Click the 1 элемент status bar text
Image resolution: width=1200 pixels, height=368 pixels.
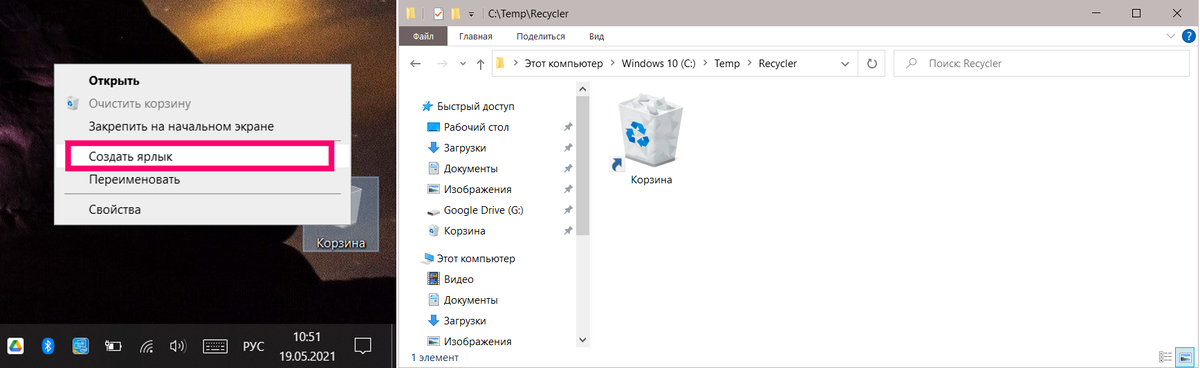(436, 357)
